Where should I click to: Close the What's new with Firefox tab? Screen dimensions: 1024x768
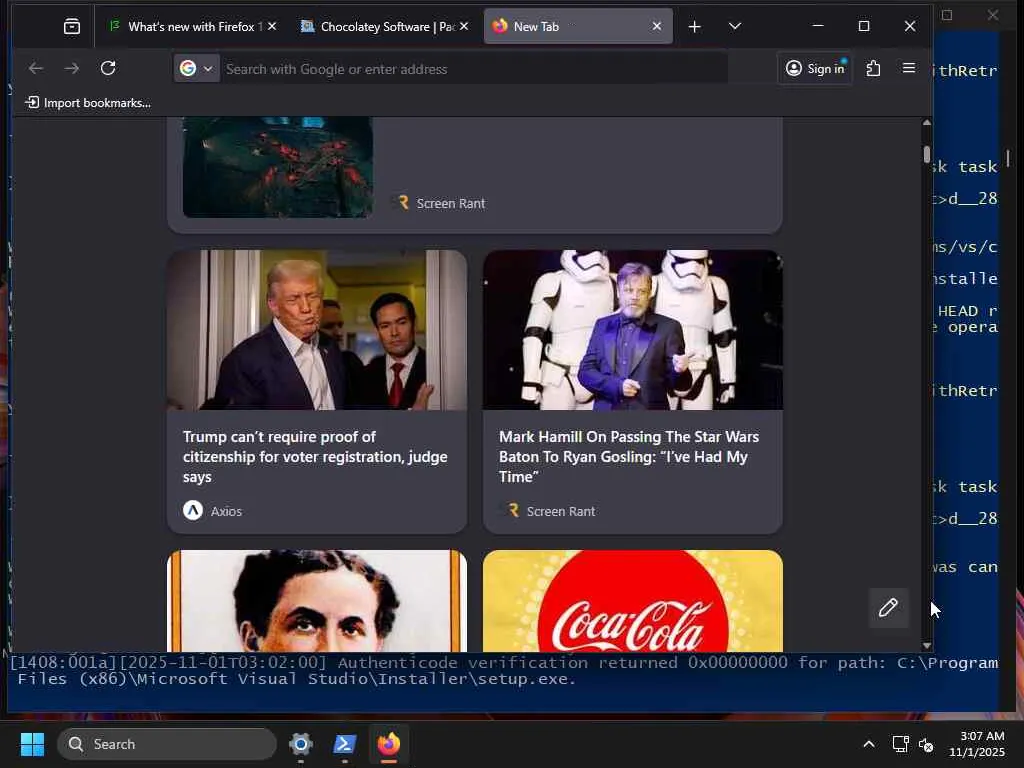point(272,26)
